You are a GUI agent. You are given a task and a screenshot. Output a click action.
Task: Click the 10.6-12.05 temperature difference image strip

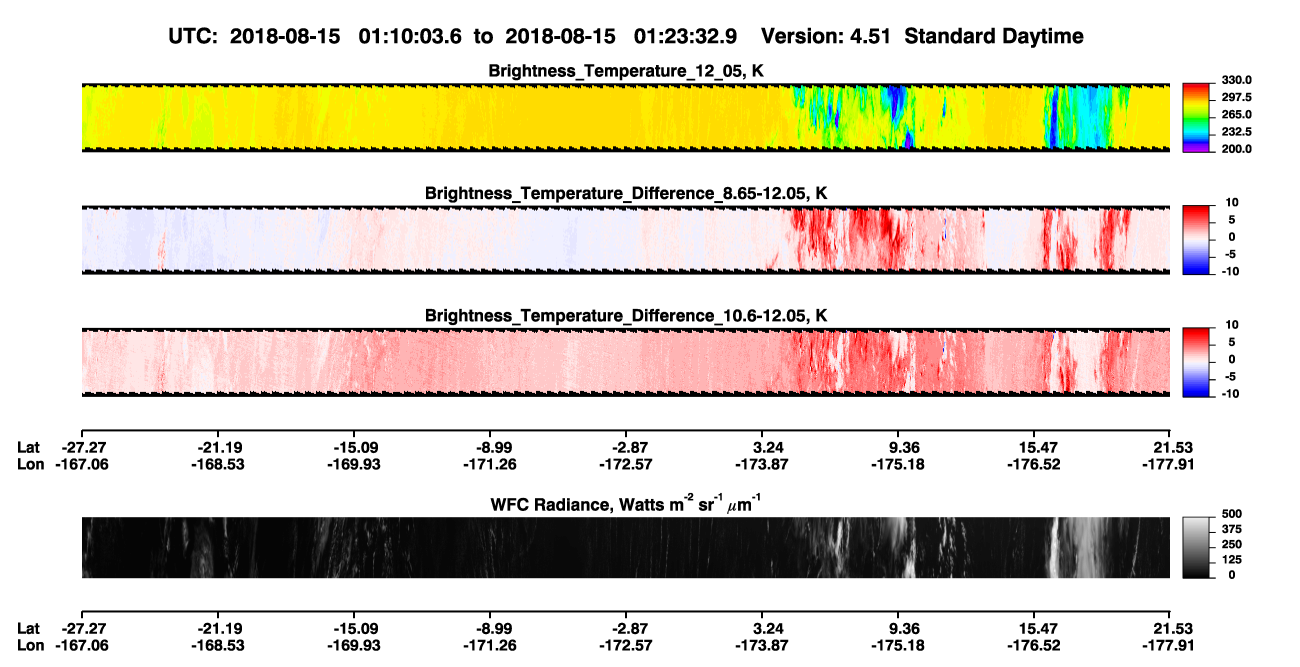[x=625, y=362]
